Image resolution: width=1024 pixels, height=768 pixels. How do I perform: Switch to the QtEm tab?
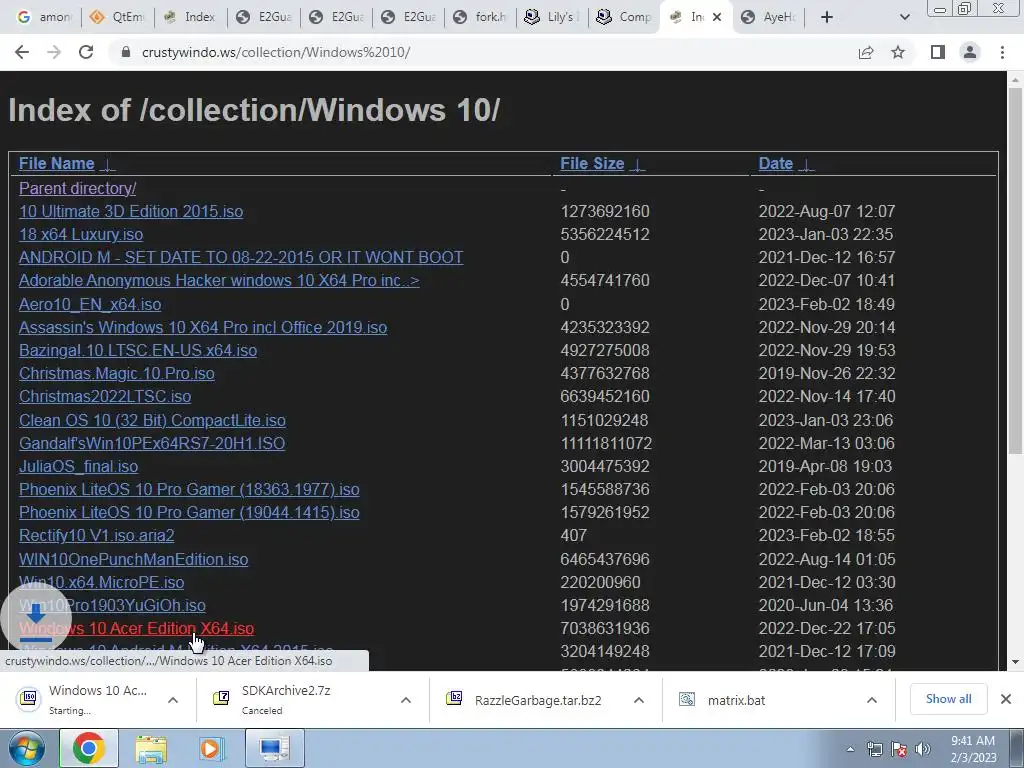[118, 17]
